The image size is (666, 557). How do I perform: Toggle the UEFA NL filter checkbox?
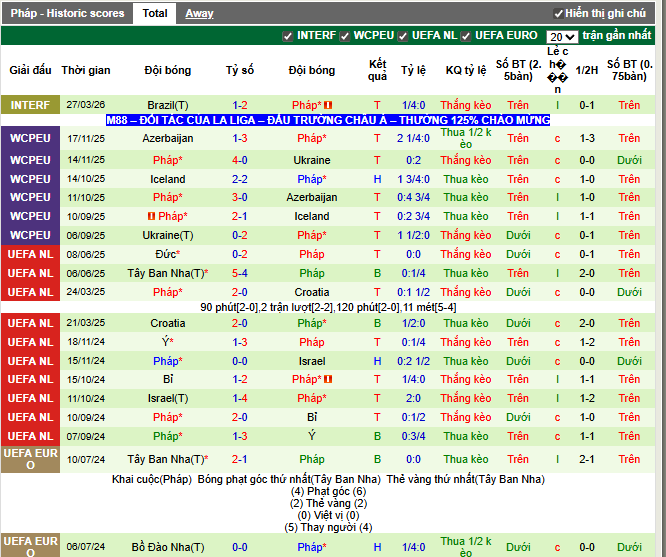[403, 36]
